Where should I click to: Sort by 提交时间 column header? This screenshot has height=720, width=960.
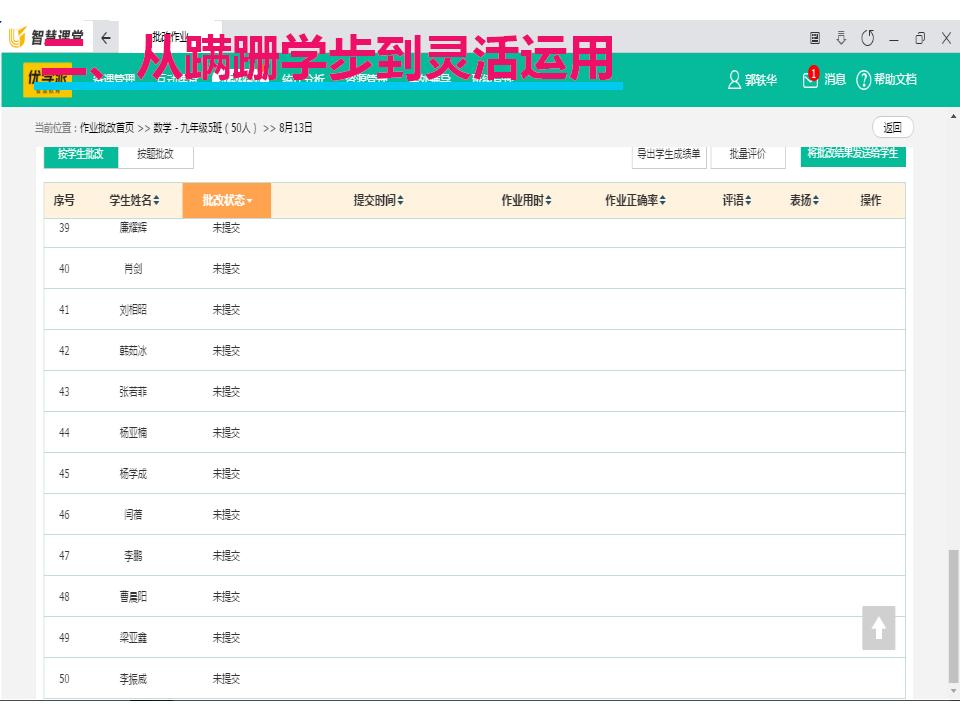[378, 201]
